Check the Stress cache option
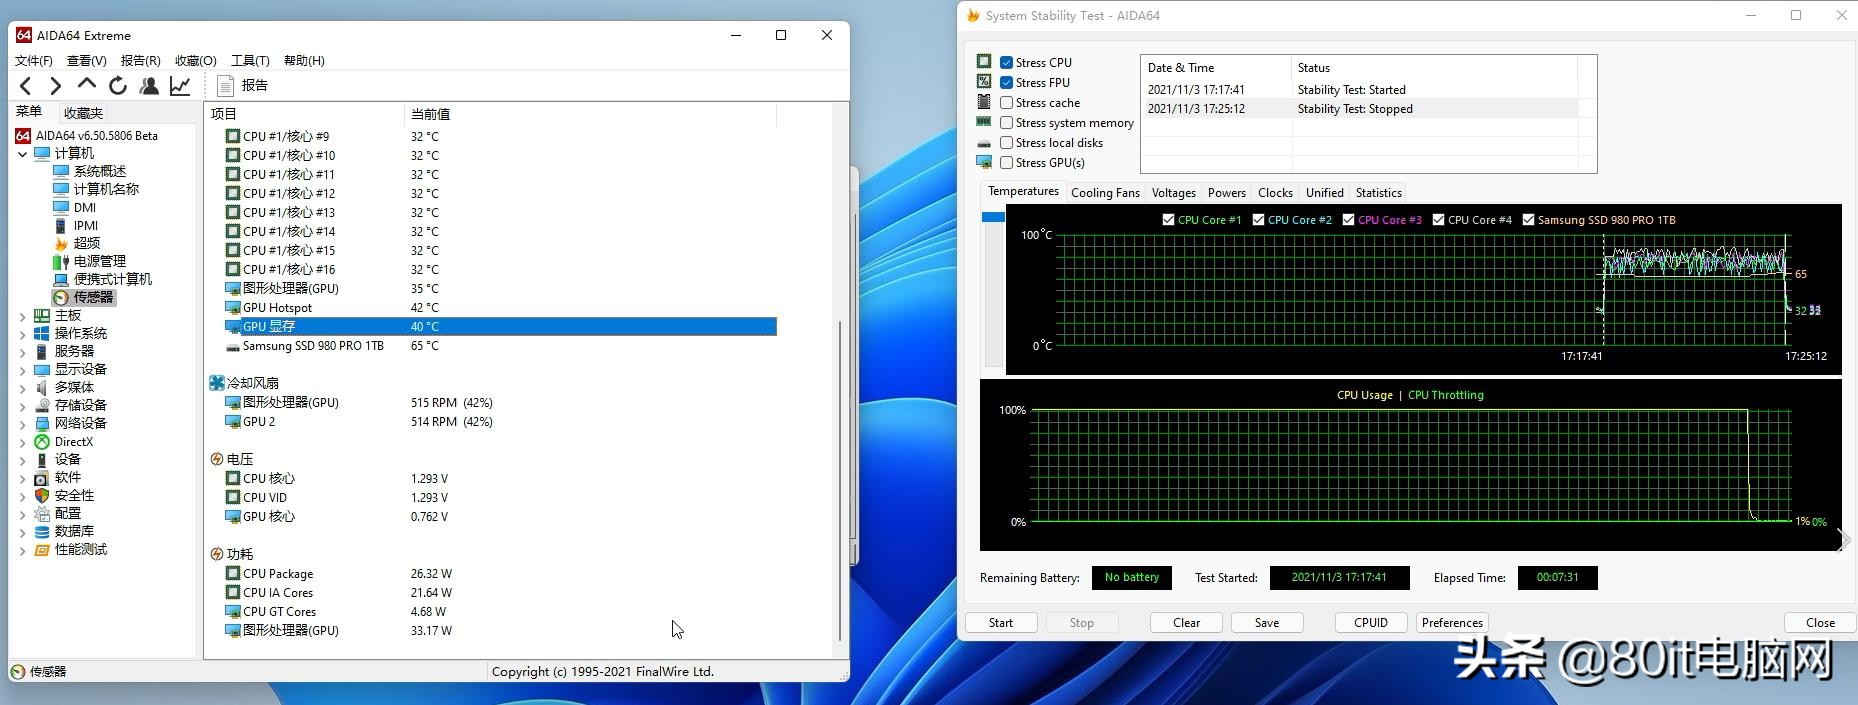The width and height of the screenshot is (1858, 705). 1006,102
